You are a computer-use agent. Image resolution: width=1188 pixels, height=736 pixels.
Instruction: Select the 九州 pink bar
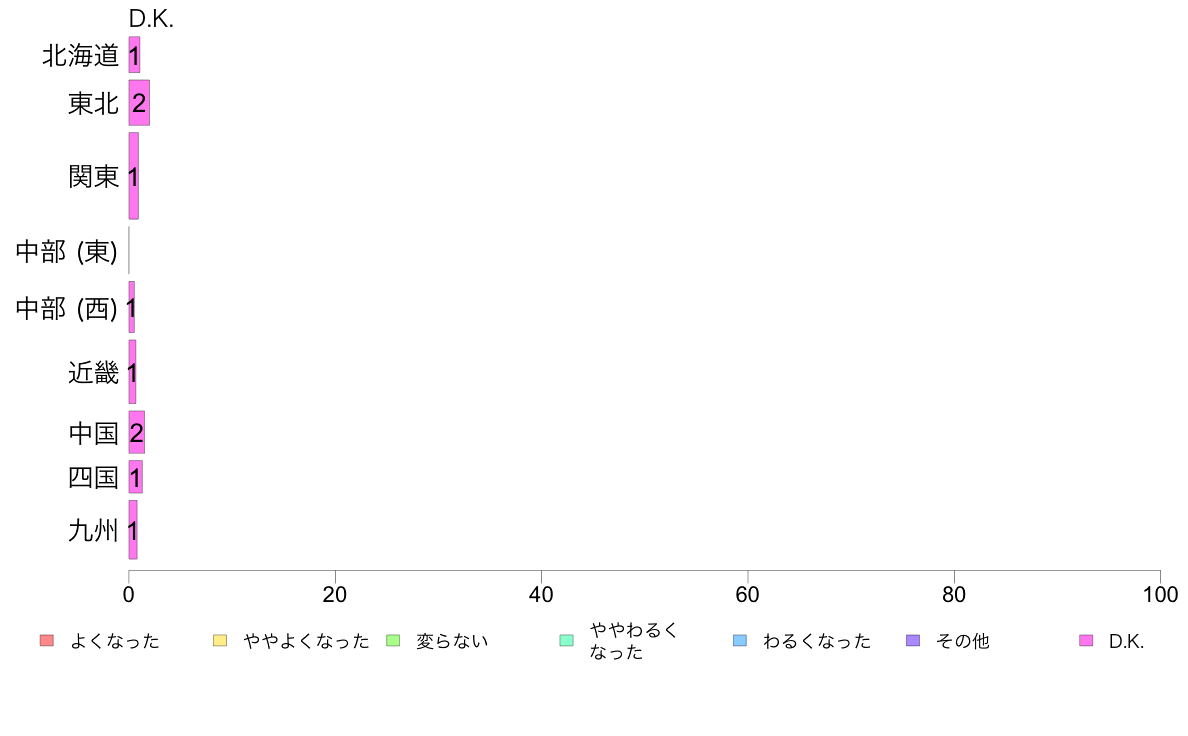(133, 530)
